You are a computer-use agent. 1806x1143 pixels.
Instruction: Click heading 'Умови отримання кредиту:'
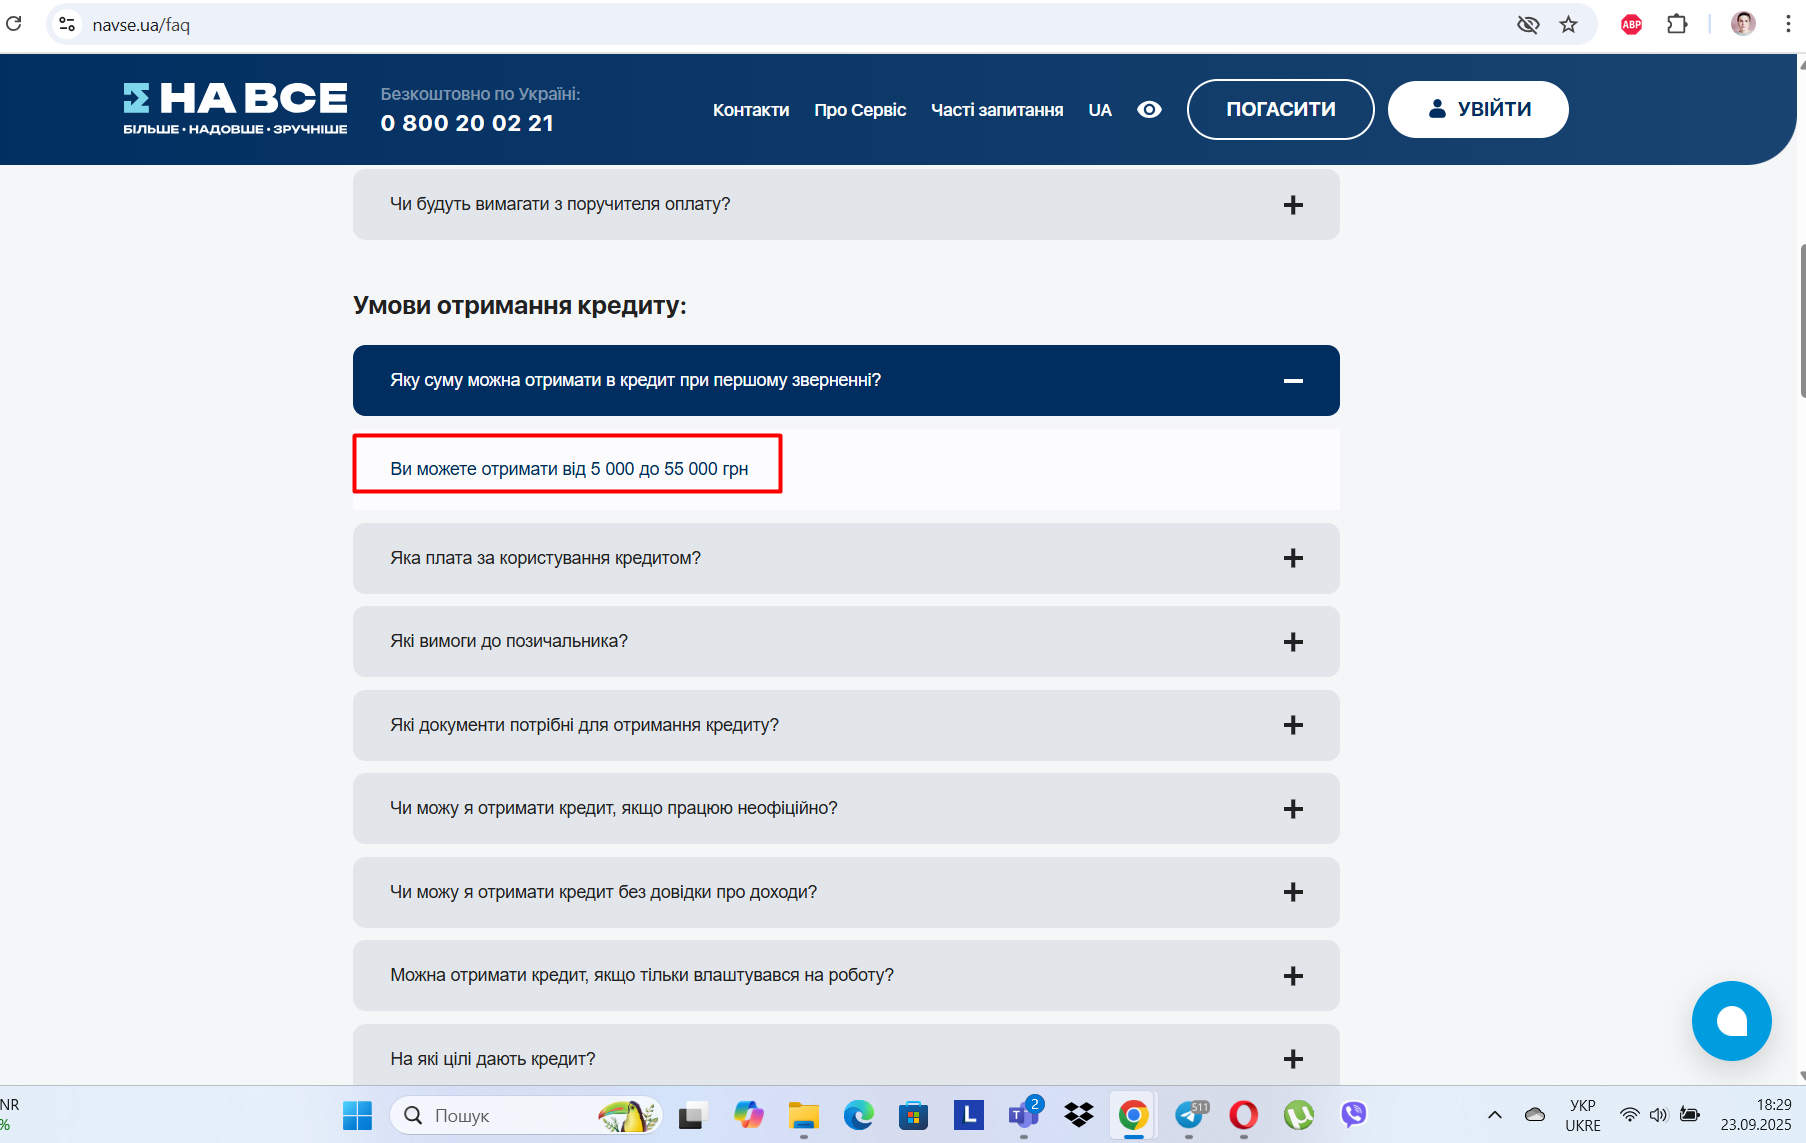point(520,305)
